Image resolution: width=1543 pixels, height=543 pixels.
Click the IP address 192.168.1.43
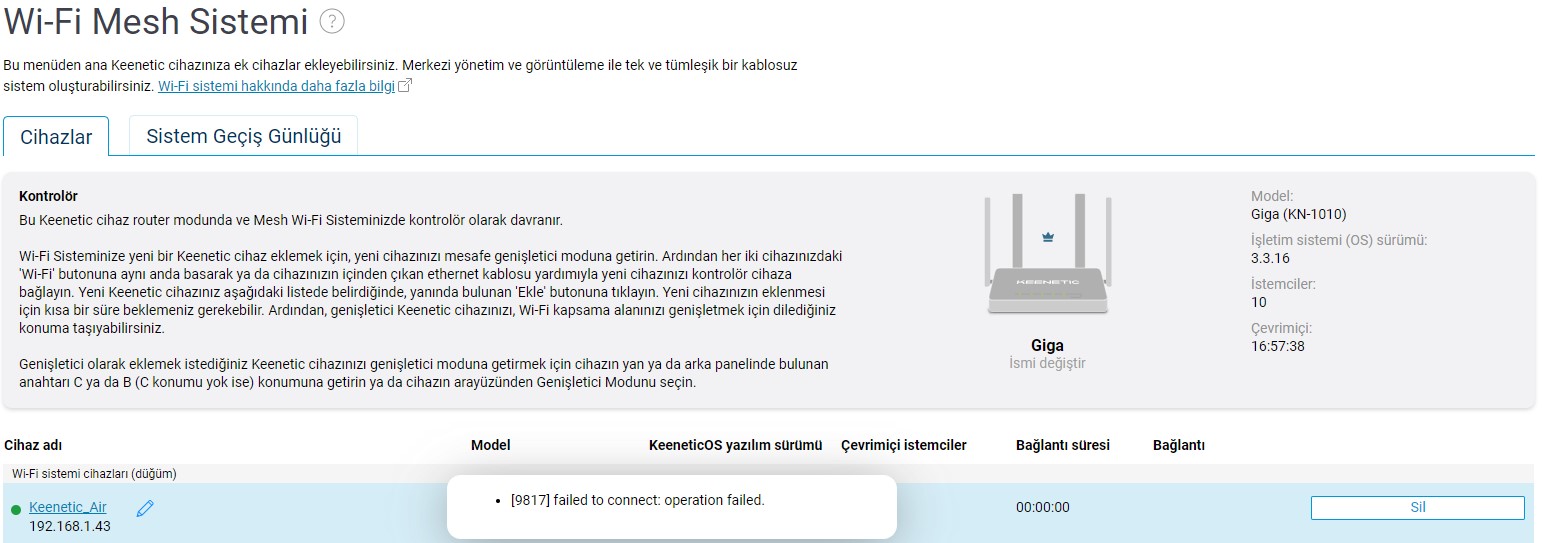tap(70, 526)
